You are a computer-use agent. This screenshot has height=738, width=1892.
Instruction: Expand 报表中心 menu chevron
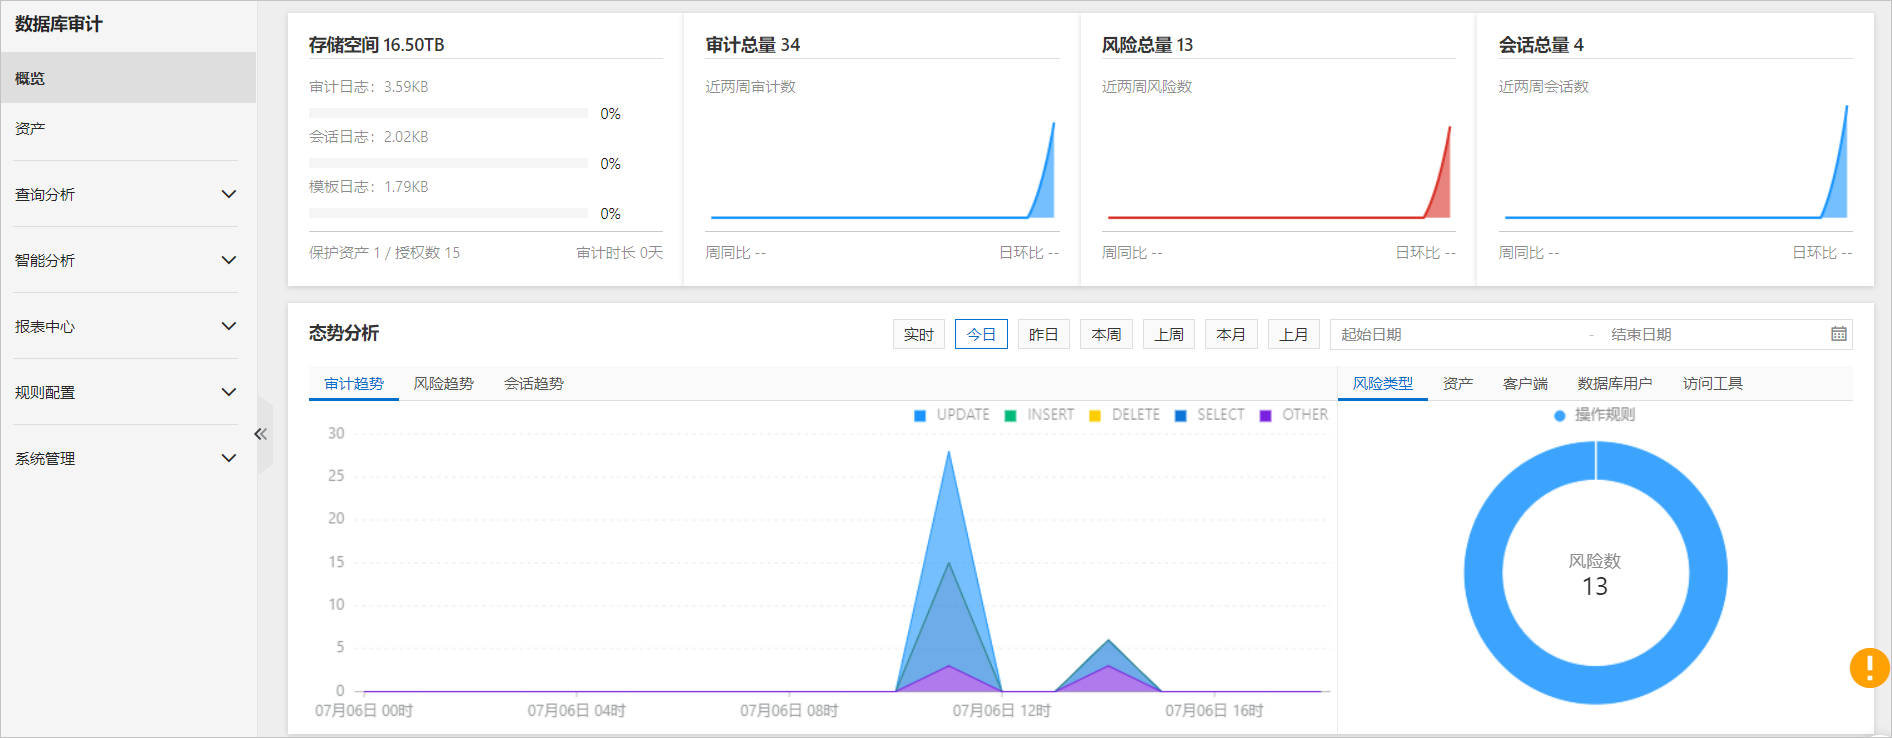228,326
